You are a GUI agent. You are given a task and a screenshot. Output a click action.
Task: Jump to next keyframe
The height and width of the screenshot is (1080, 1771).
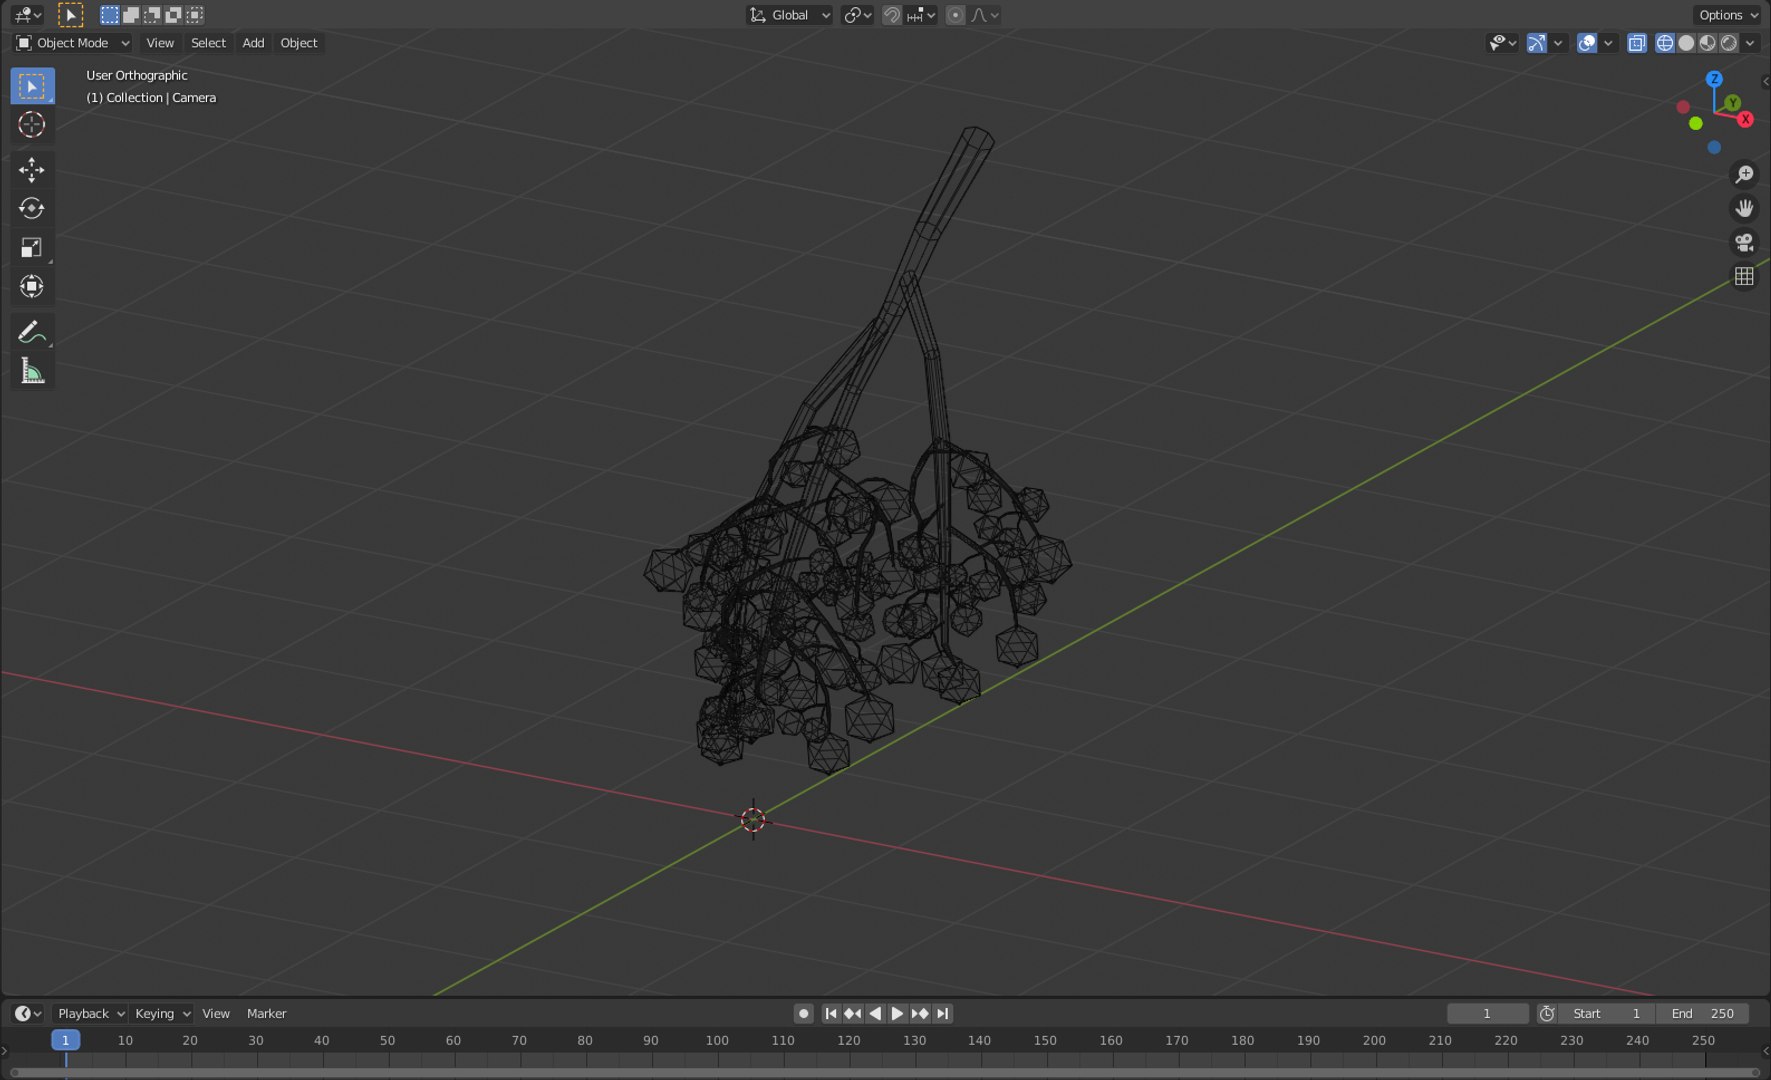pos(919,1013)
